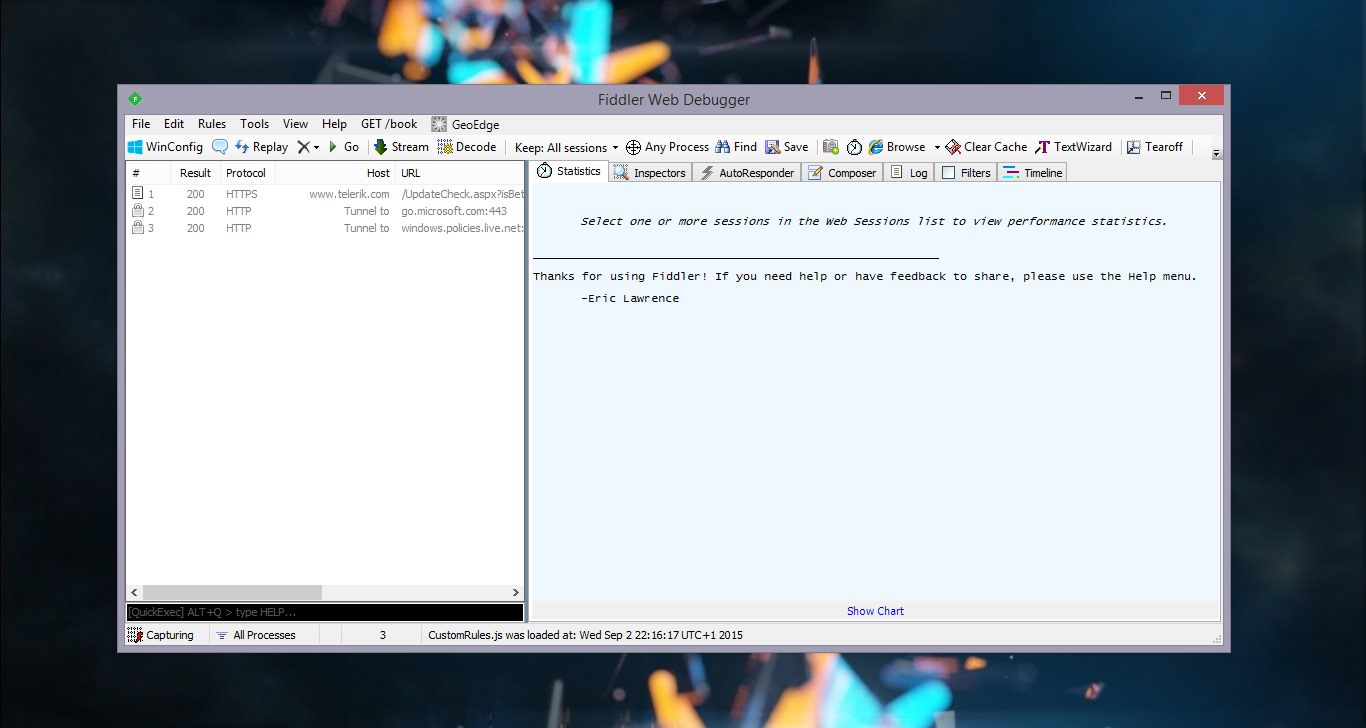Open the Remove sessions dropdown arrow
Screen dimensions: 1366x728
click(x=315, y=146)
